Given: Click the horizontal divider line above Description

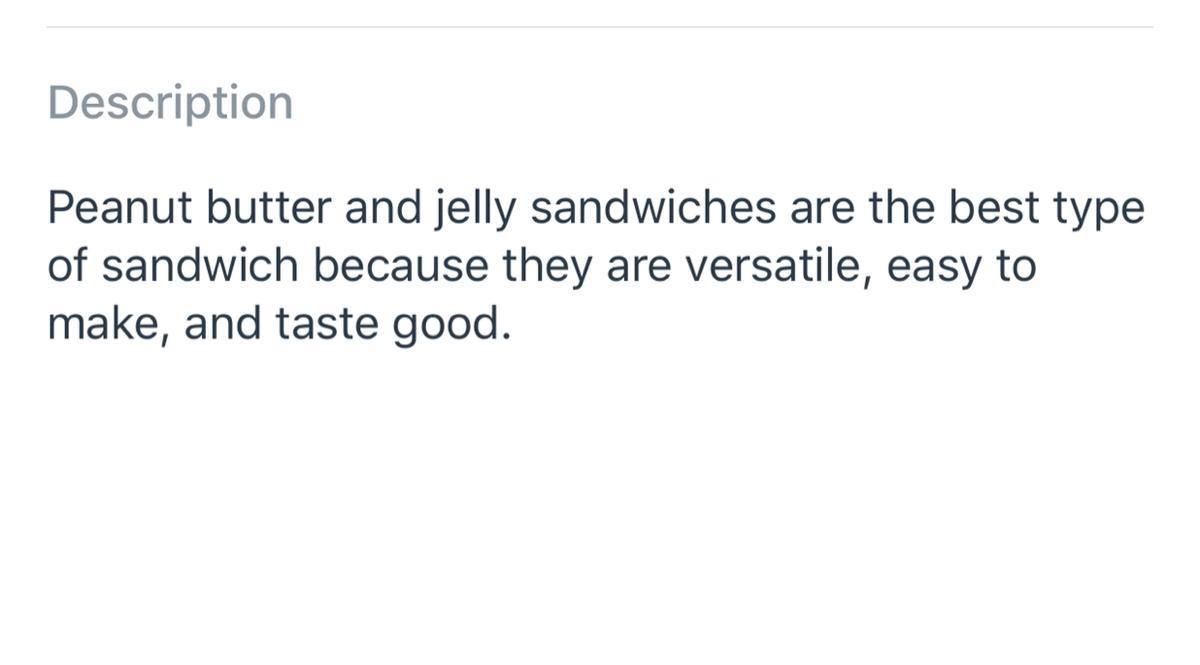Looking at the screenshot, I should click(x=600, y=27).
